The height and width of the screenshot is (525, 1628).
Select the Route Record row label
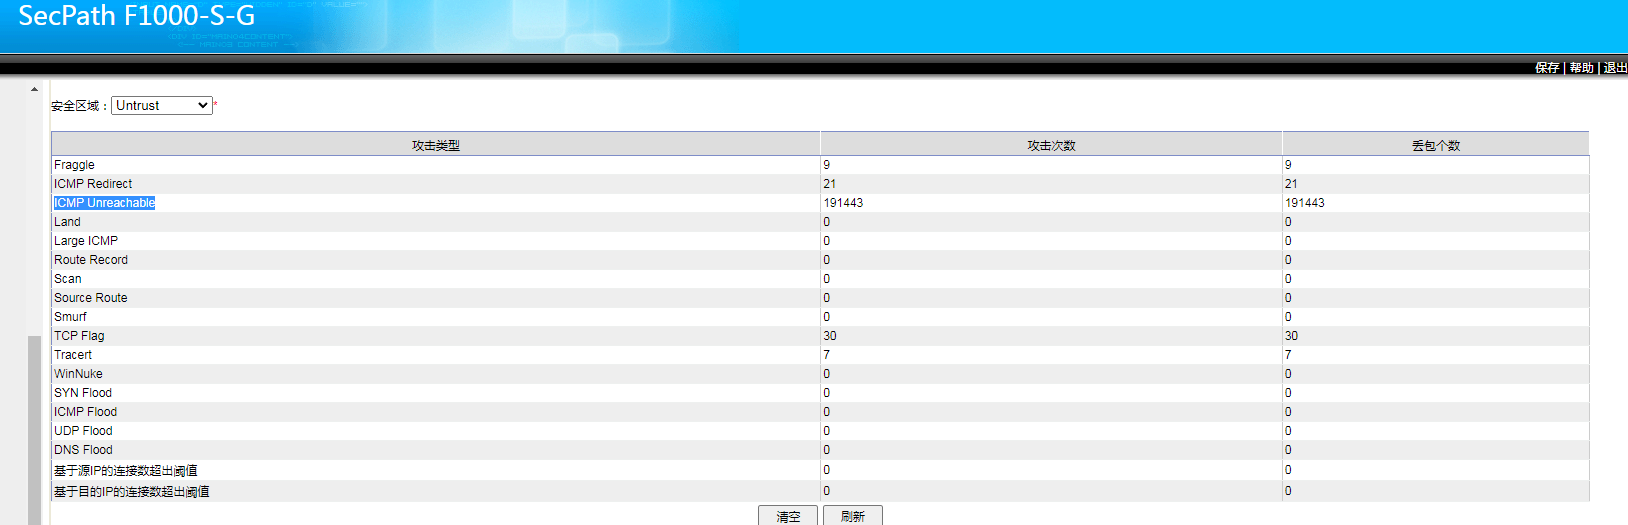tap(91, 260)
